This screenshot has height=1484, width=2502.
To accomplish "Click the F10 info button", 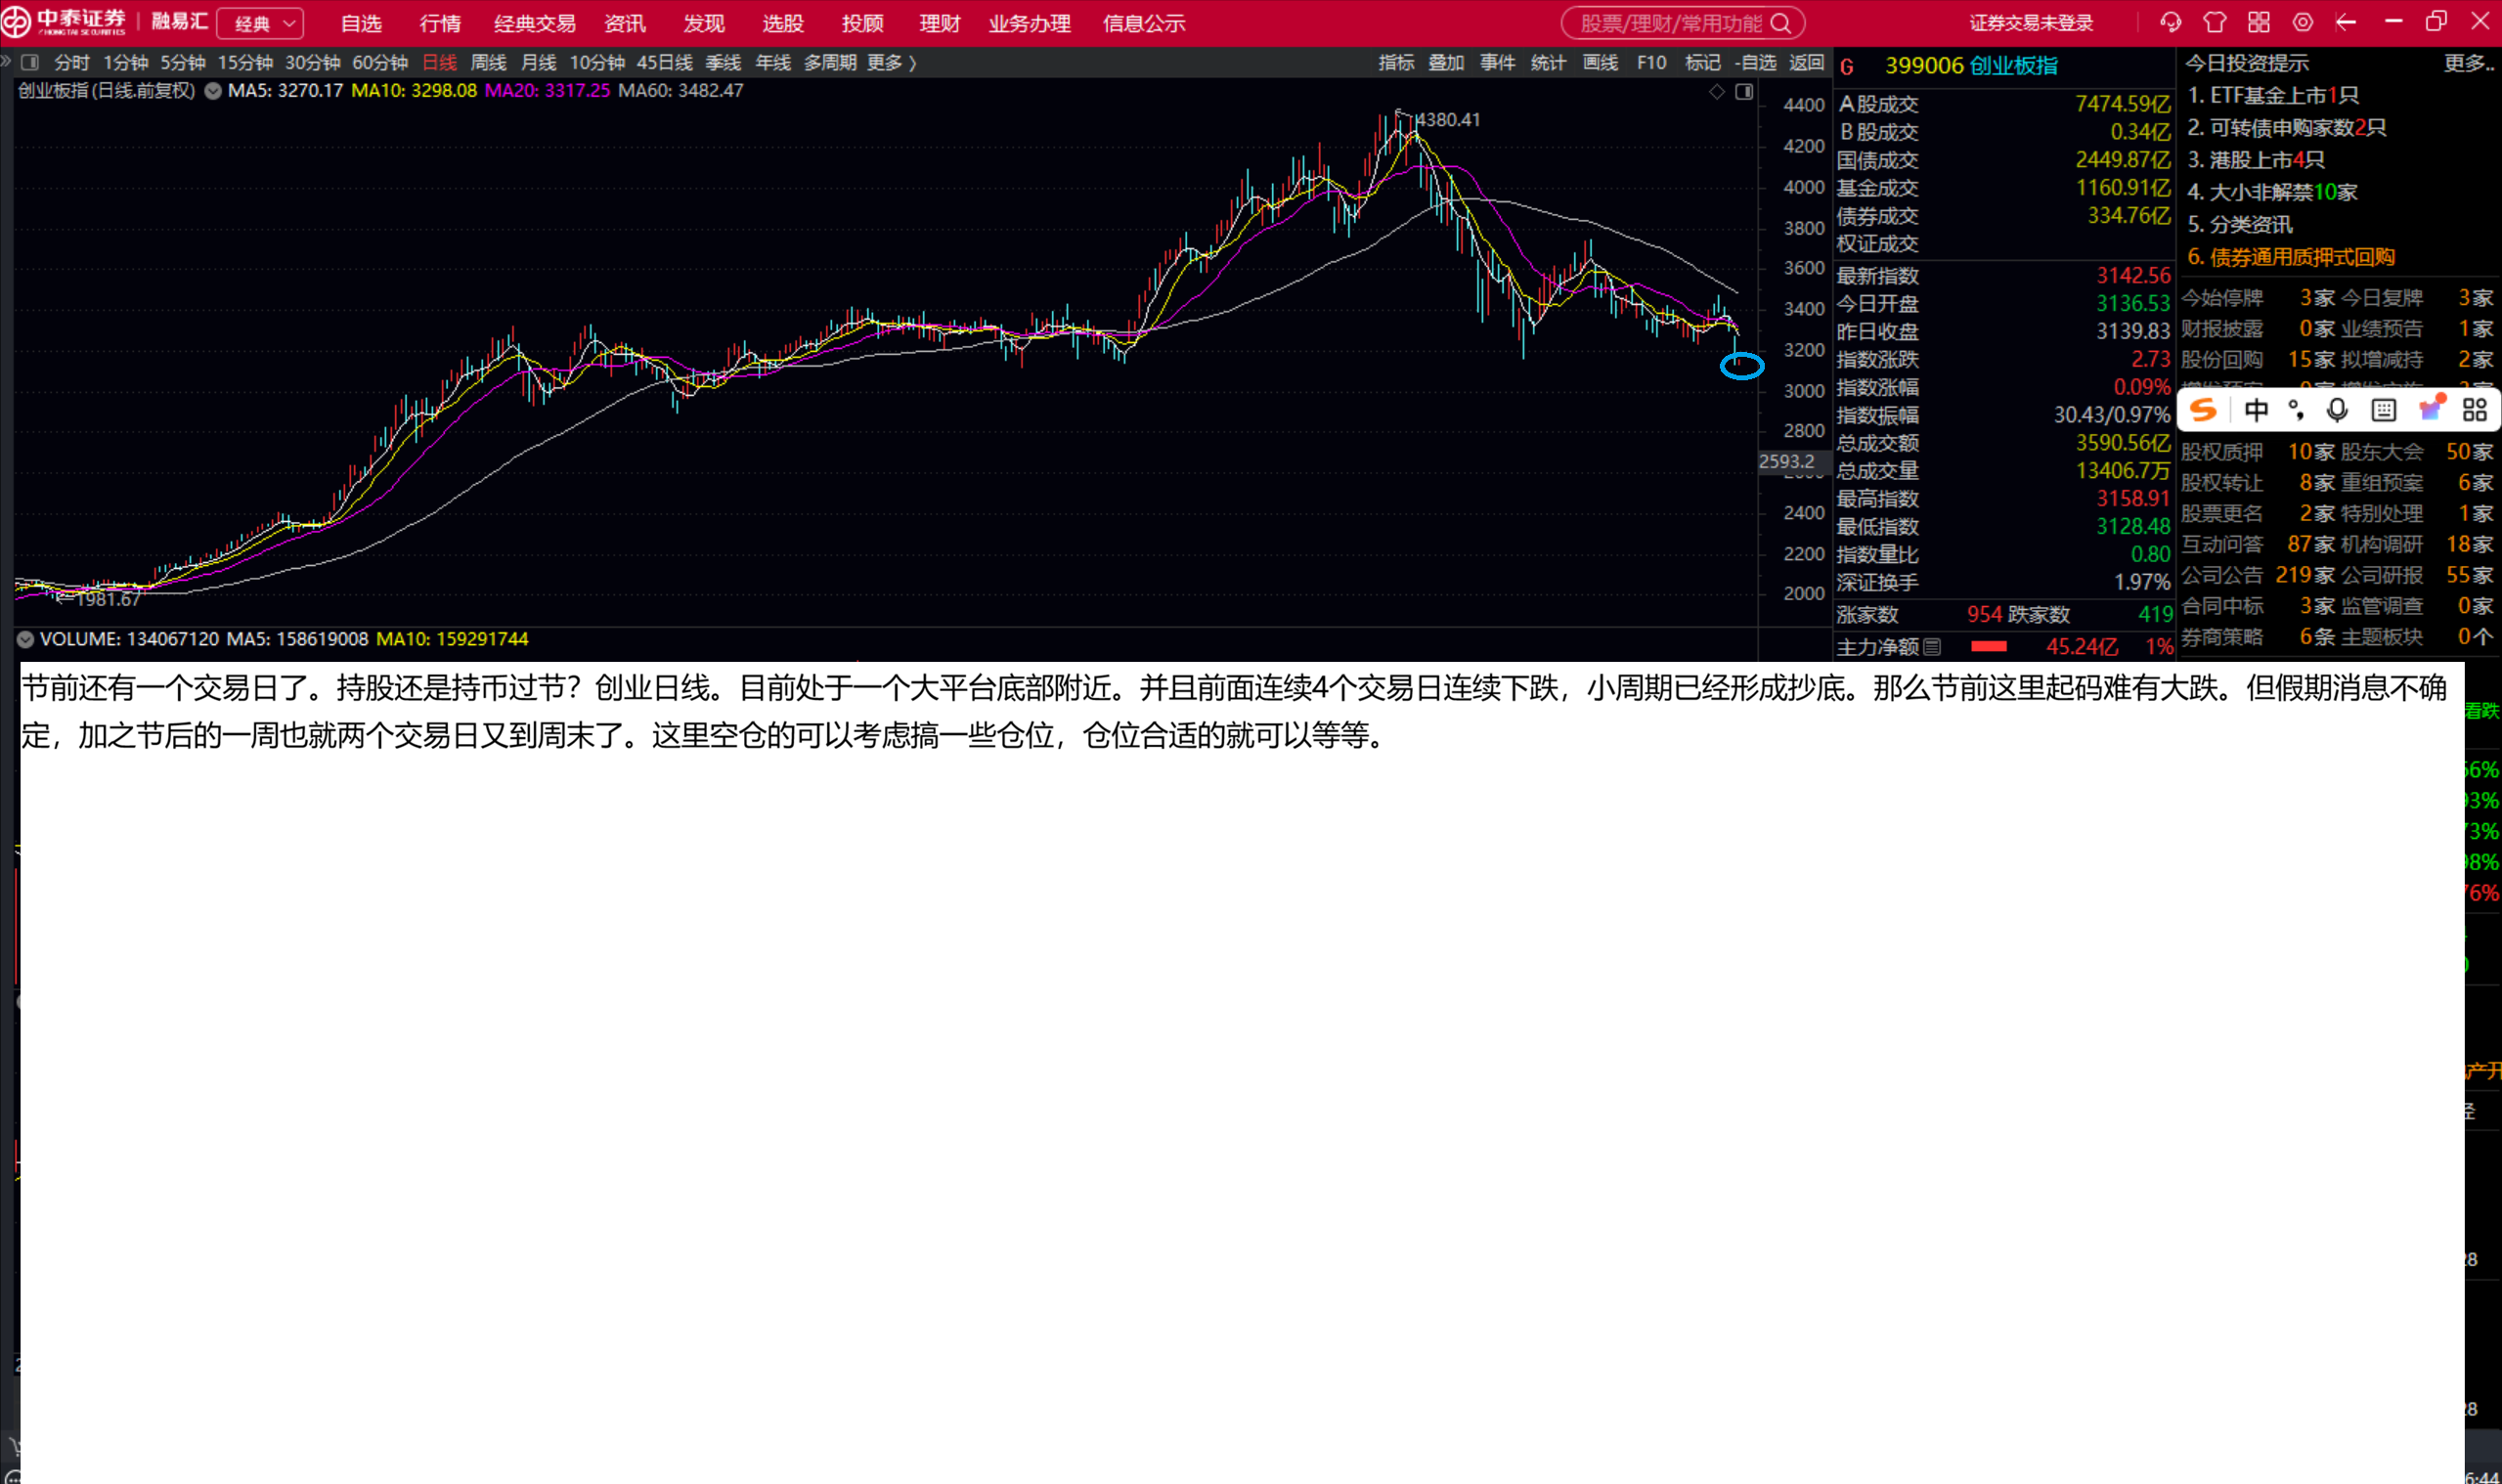I will [1651, 62].
